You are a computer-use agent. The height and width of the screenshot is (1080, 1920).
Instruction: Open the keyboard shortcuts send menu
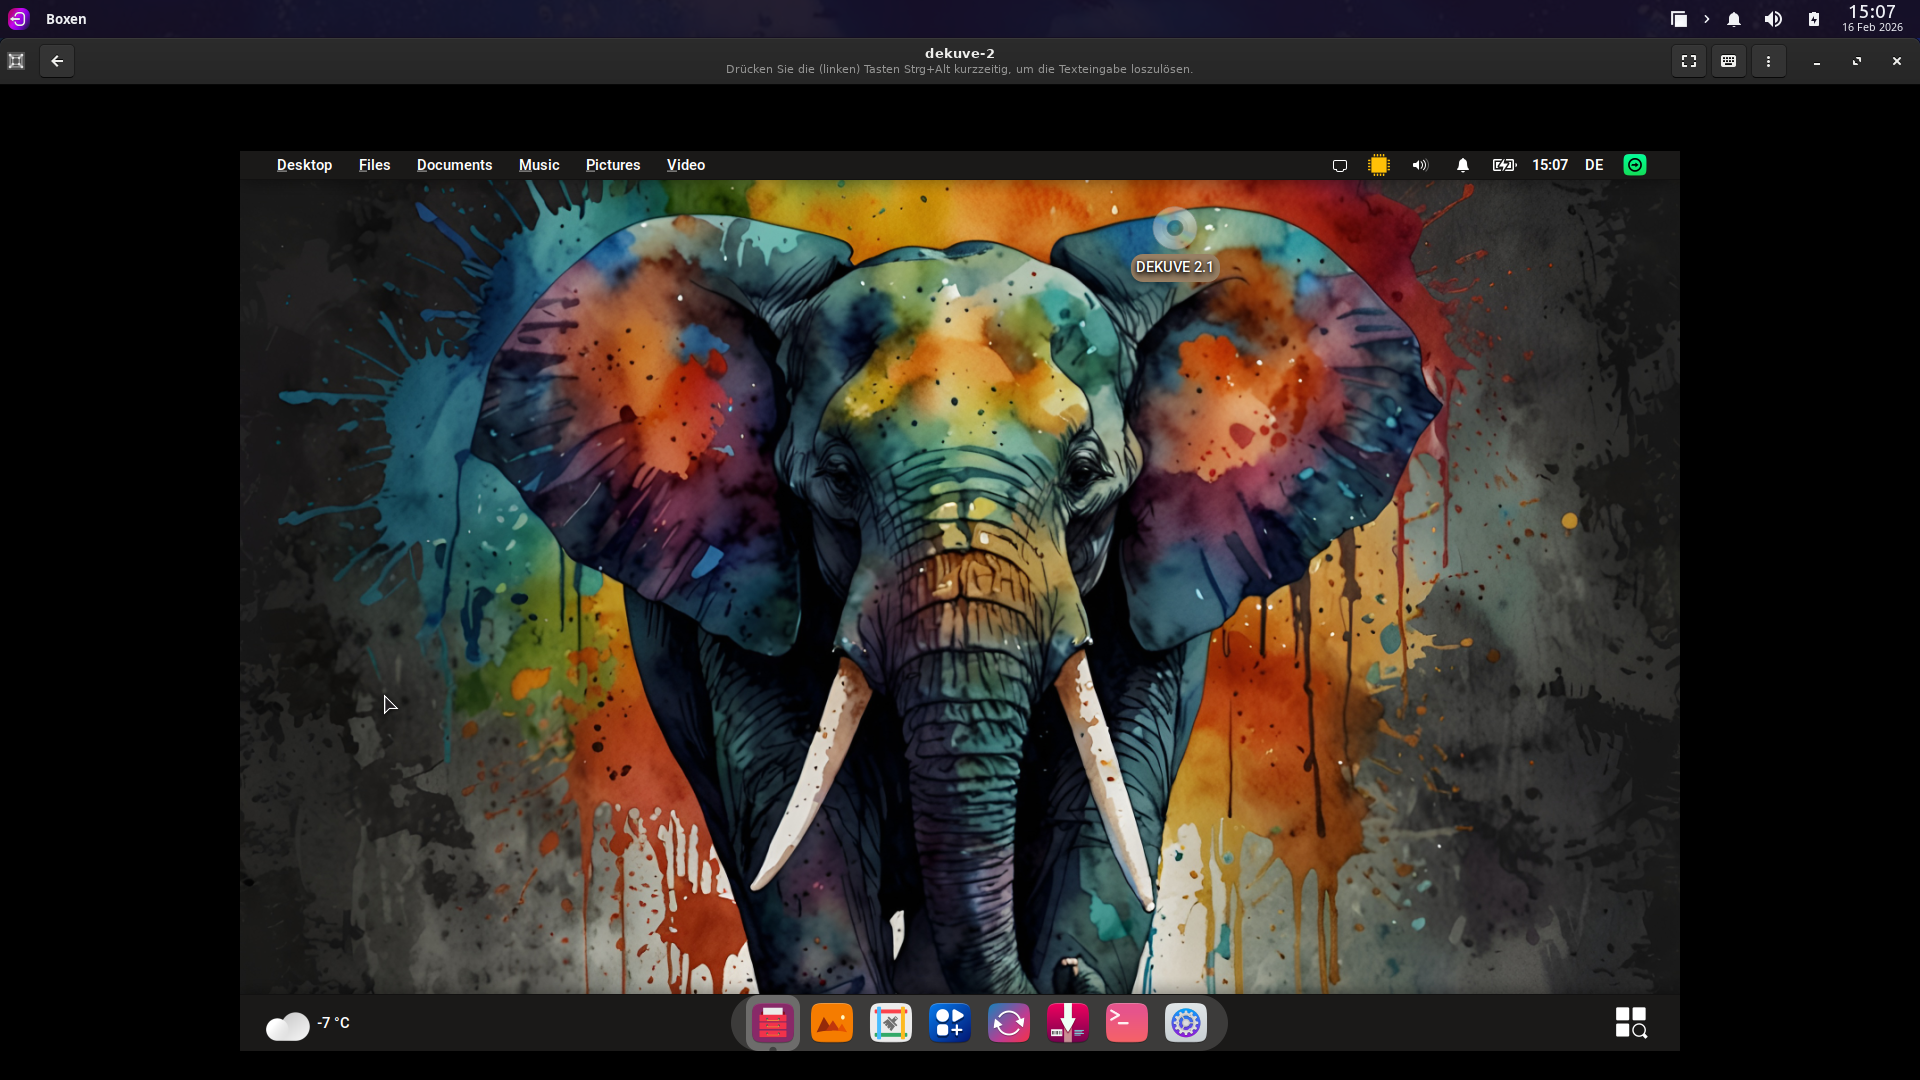click(x=1728, y=61)
